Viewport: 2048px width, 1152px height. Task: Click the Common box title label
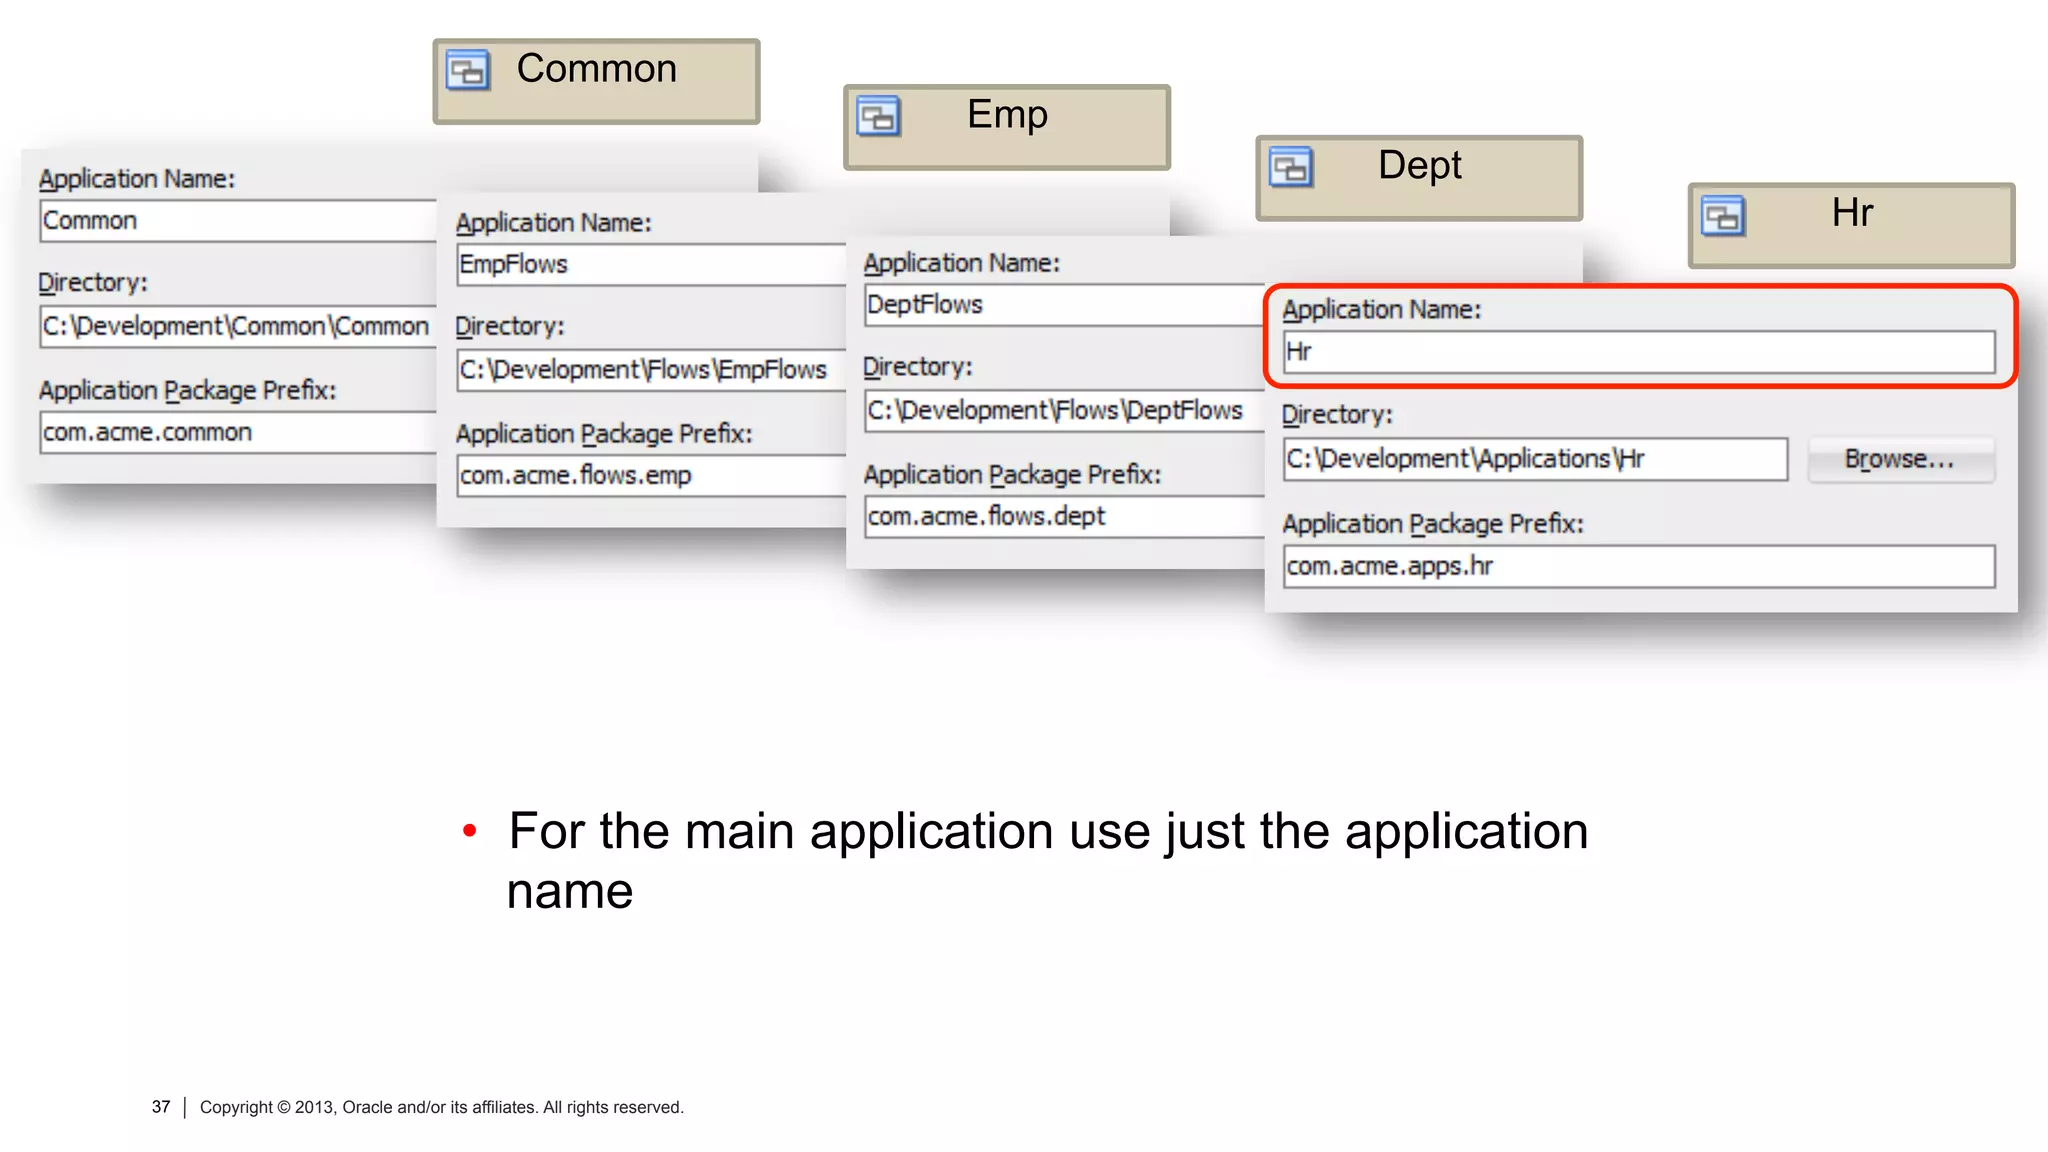pos(597,69)
